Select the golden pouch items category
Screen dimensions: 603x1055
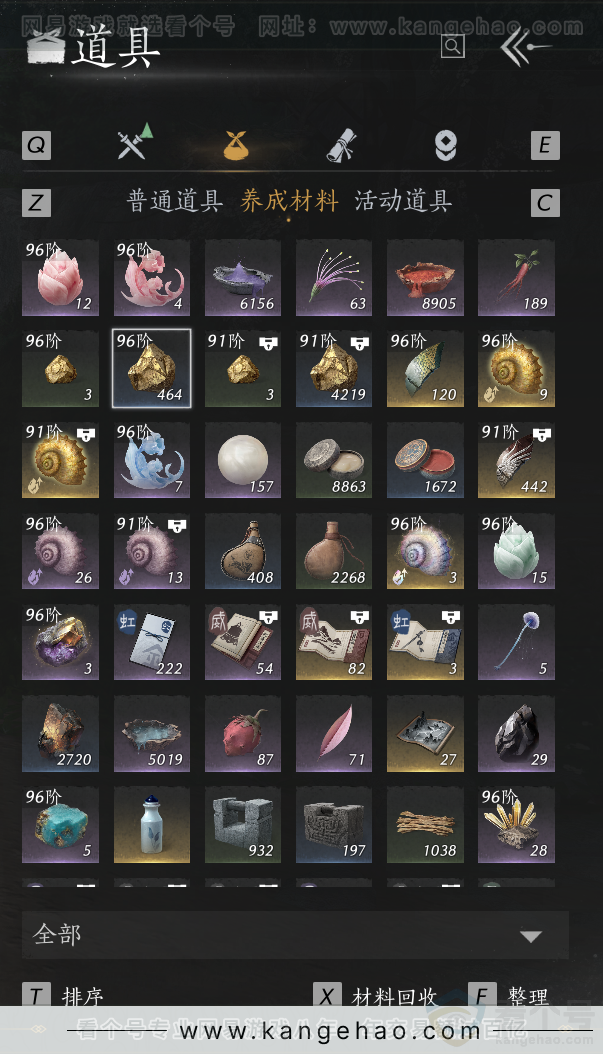pyautogui.click(x=236, y=145)
